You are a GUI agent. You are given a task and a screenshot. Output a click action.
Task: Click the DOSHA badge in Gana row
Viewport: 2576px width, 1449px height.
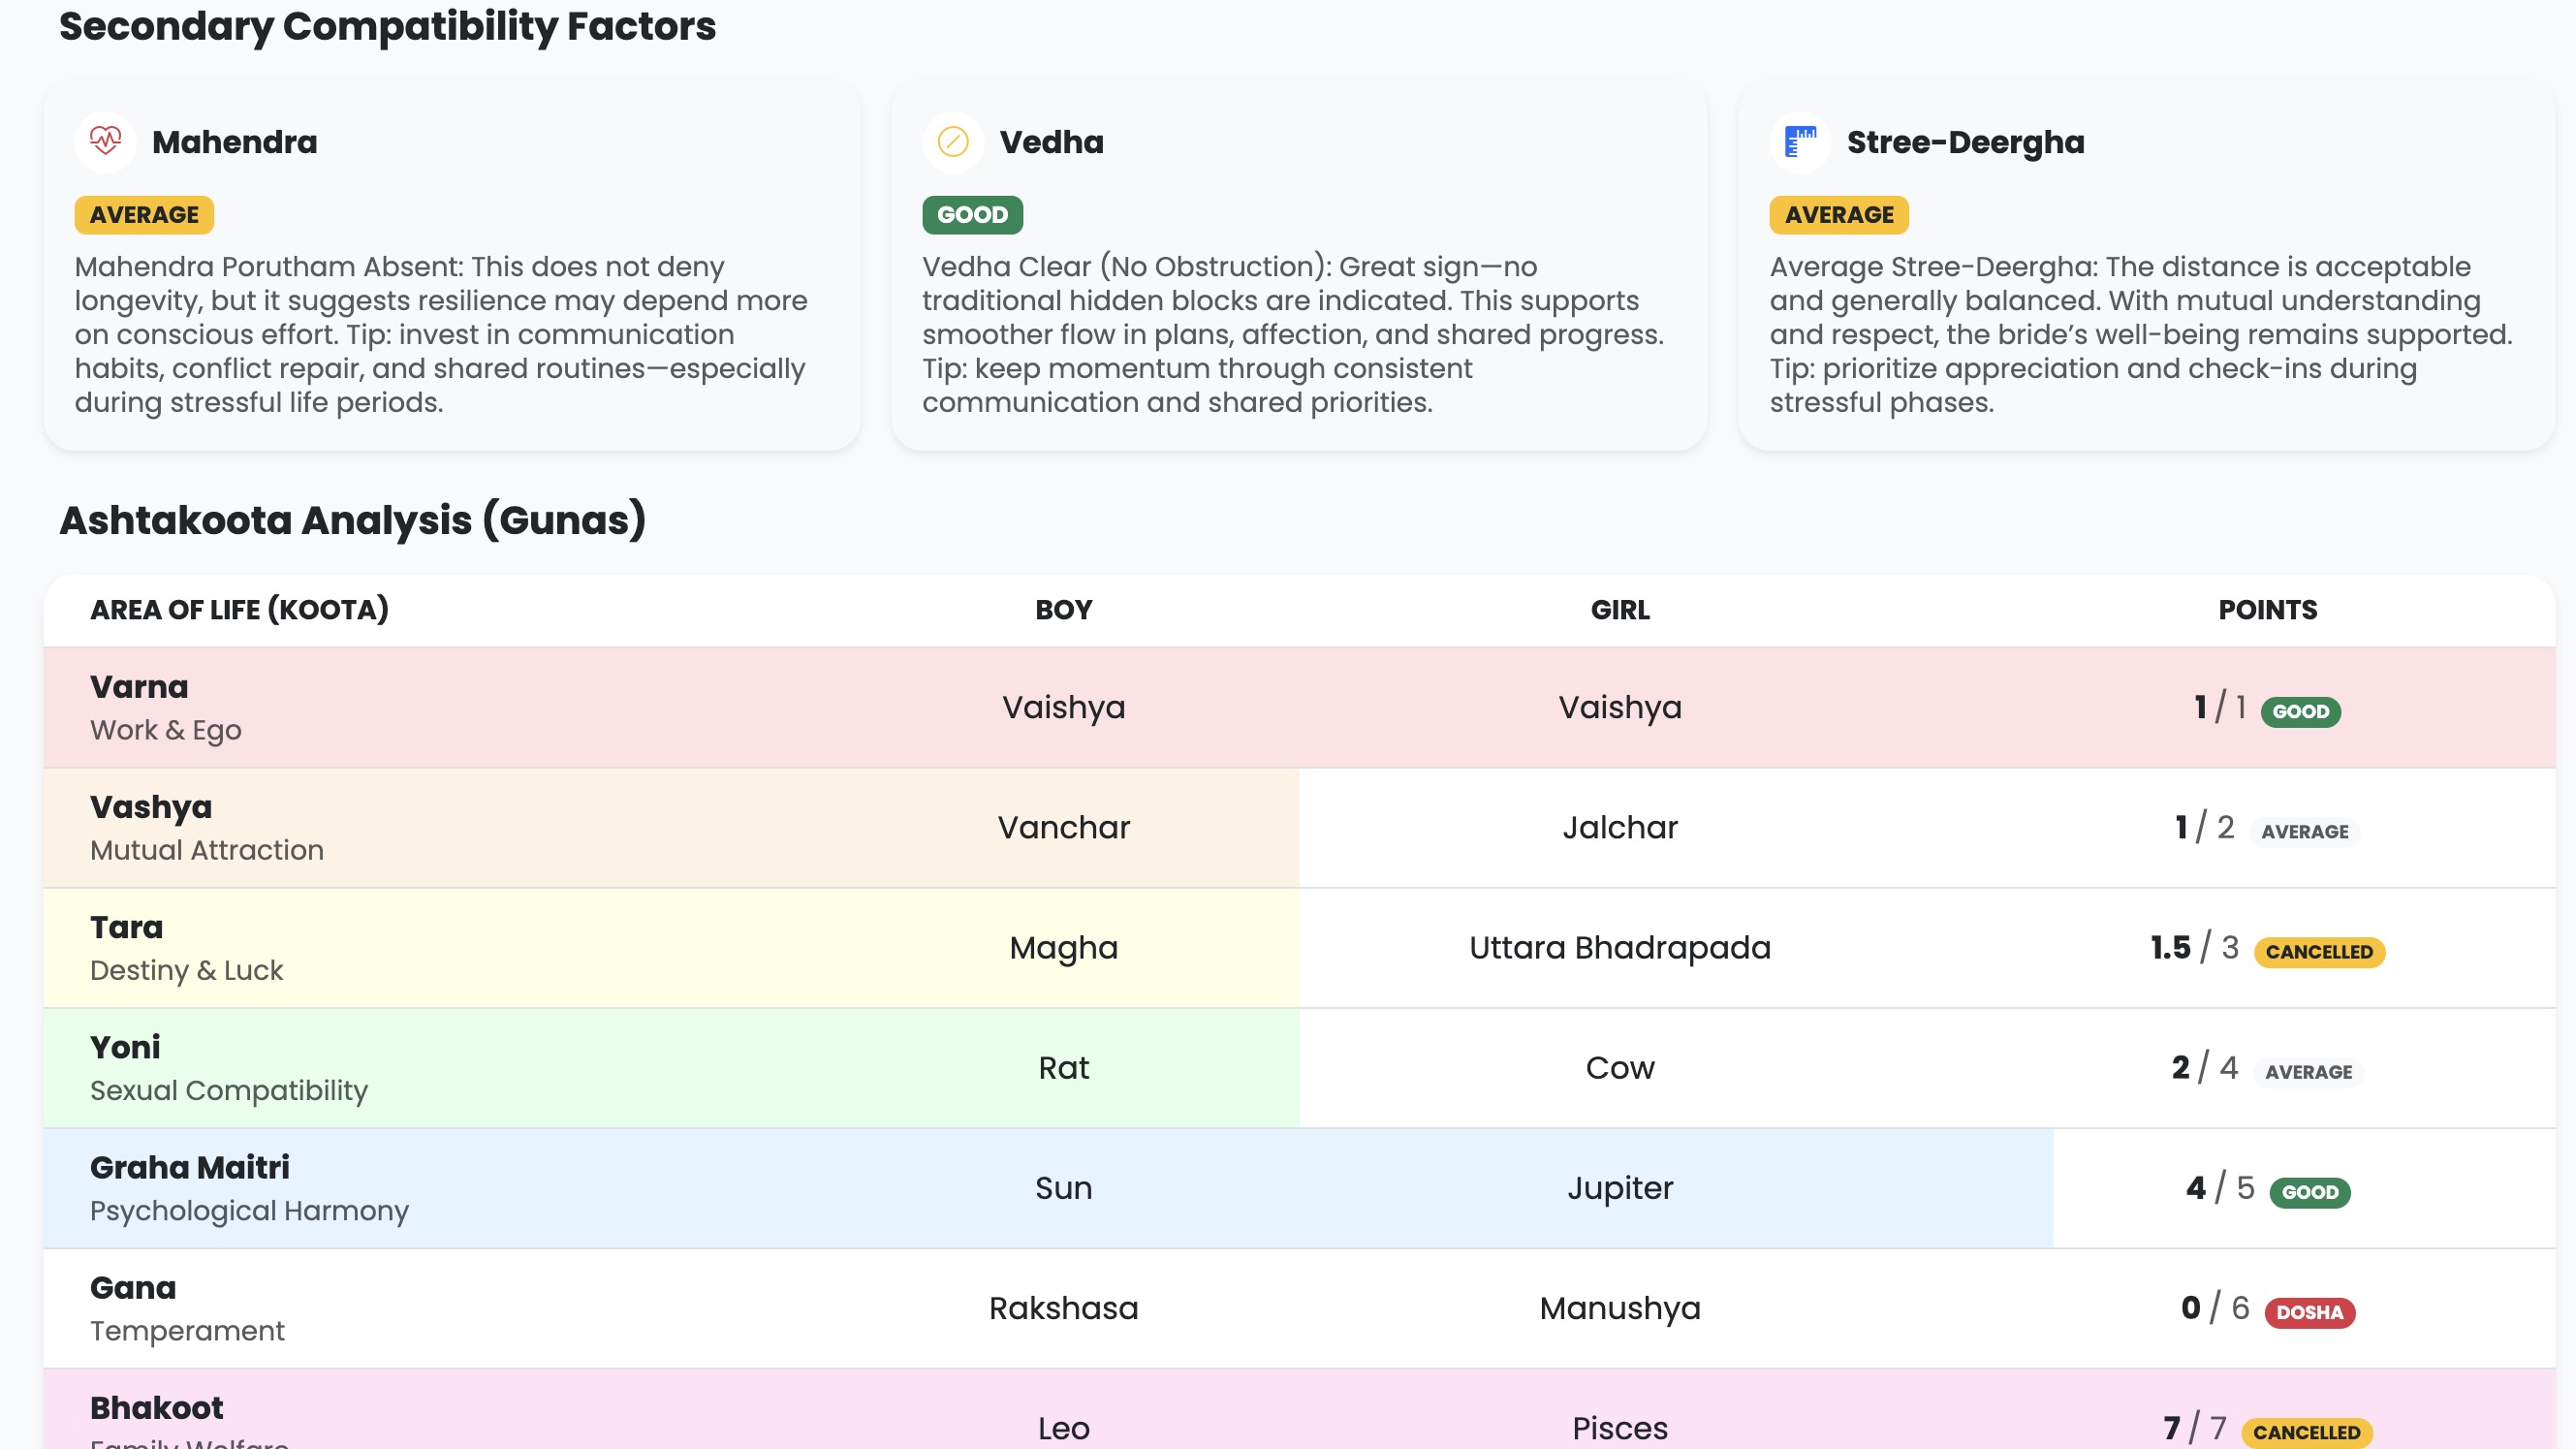pos(2309,1312)
